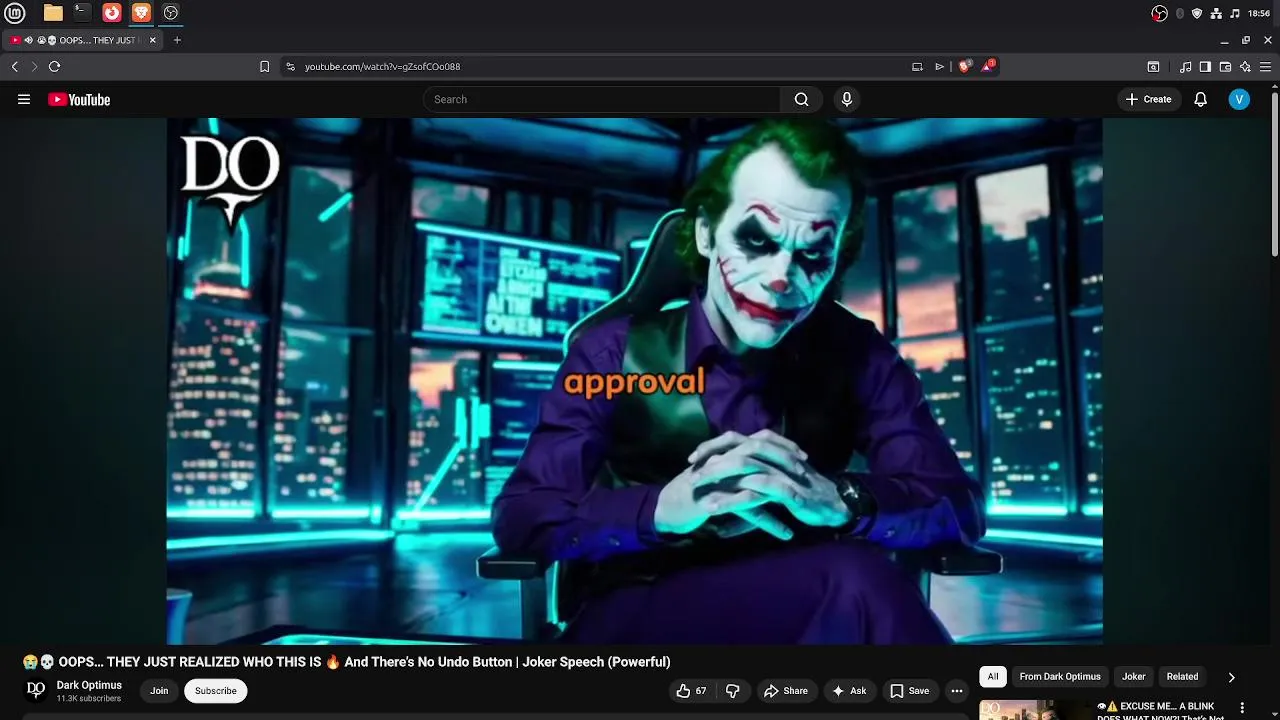
Task: Open network settings in system tray
Action: pos(1216,13)
